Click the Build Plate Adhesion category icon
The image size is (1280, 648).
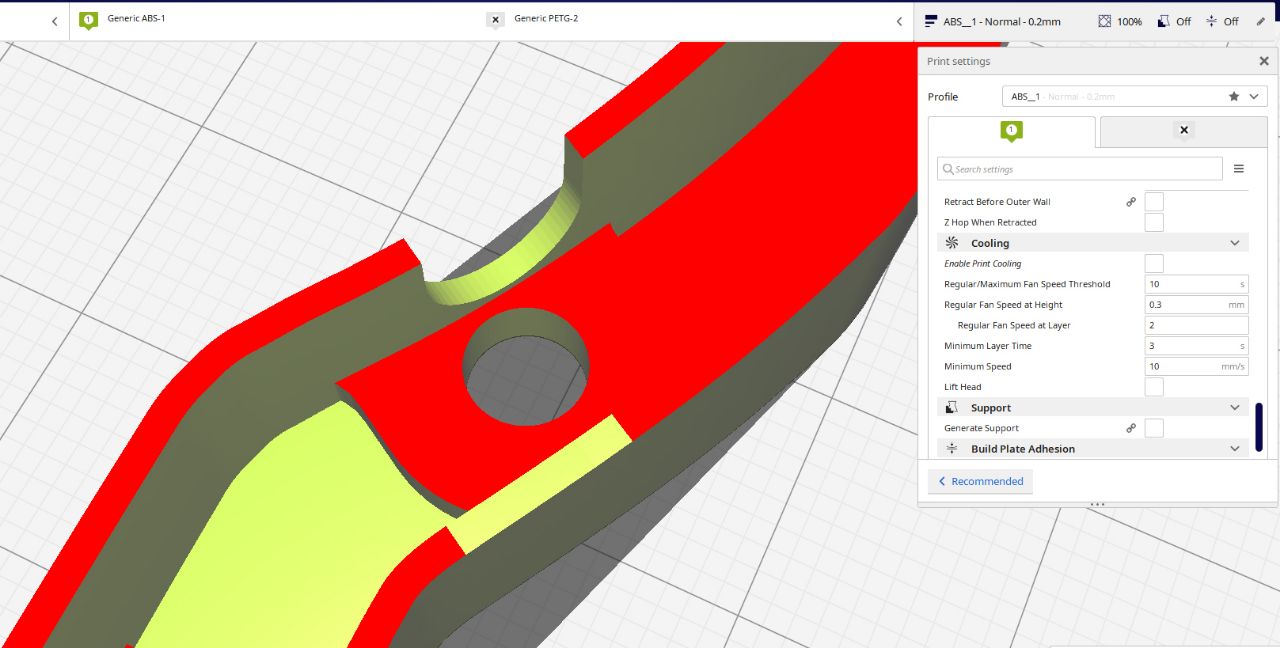point(952,449)
